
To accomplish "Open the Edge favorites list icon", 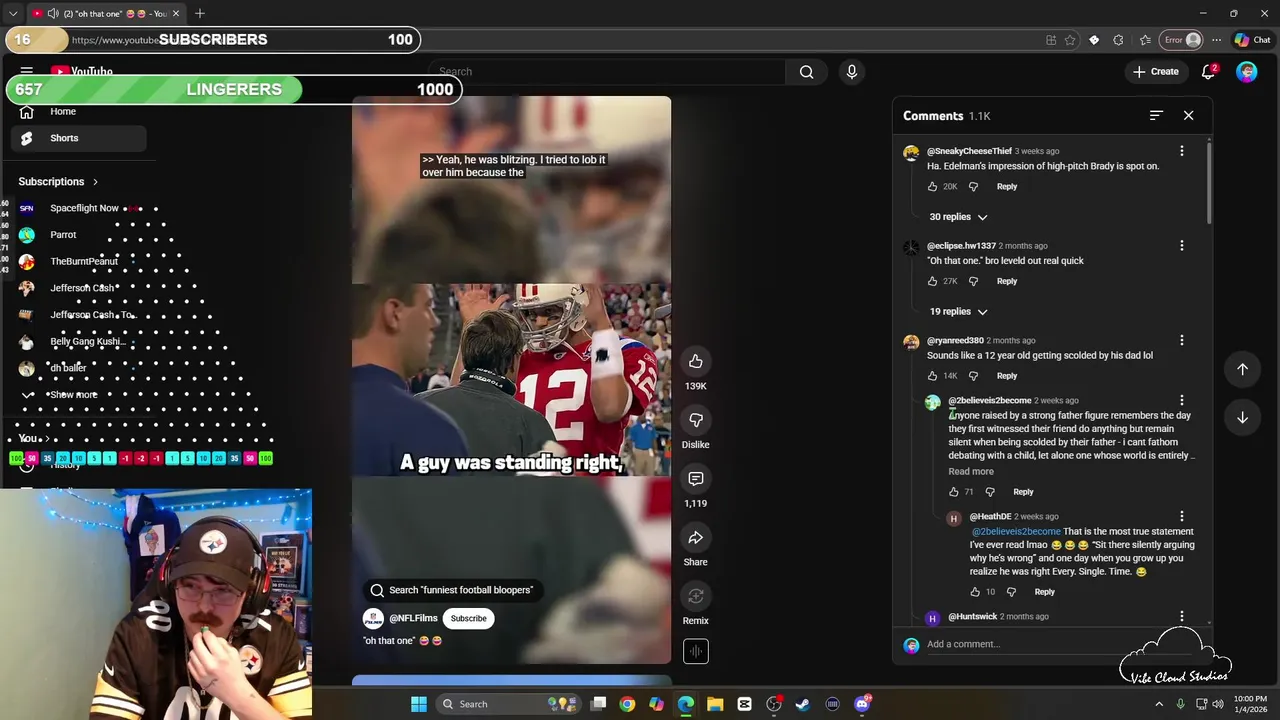I will [x=1145, y=40].
